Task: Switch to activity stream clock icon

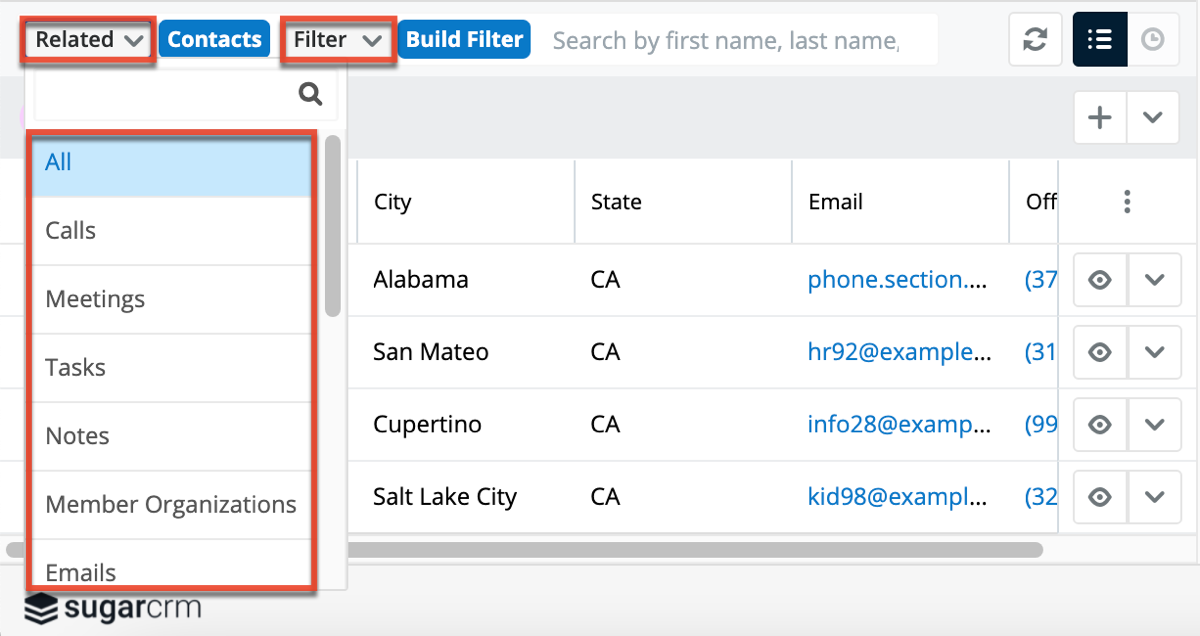Action: (x=1153, y=40)
